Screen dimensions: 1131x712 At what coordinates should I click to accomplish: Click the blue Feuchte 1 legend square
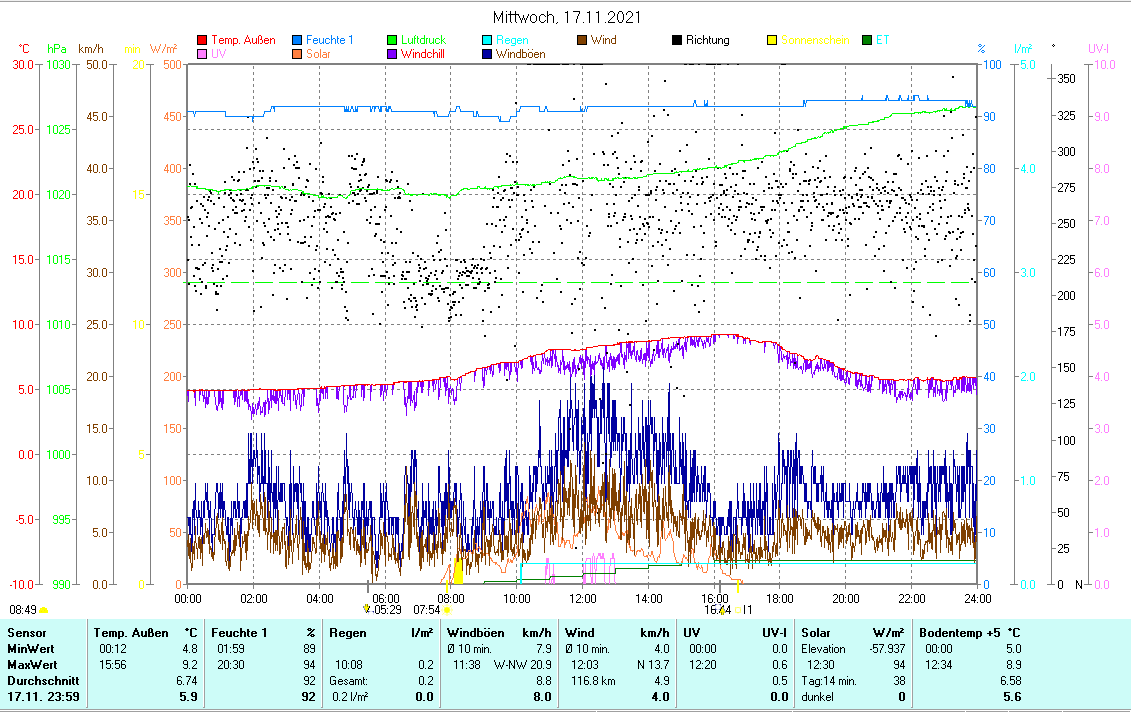(x=297, y=41)
